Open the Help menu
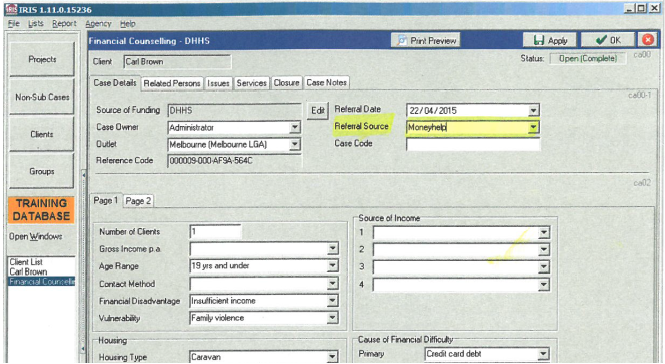 coord(127,24)
